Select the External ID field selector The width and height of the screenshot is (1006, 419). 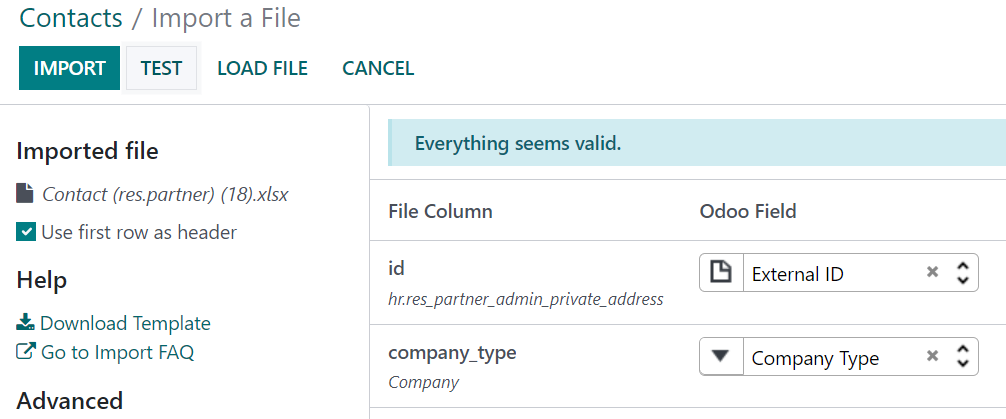coord(839,273)
